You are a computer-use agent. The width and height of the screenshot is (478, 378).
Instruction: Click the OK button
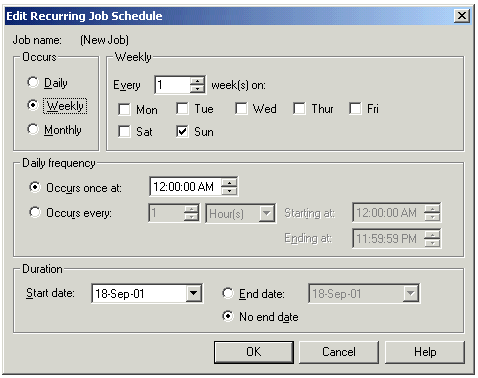[254, 352]
